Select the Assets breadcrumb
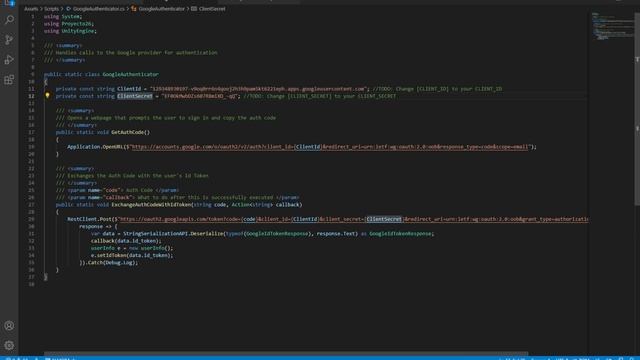640x360 pixels. point(31,9)
